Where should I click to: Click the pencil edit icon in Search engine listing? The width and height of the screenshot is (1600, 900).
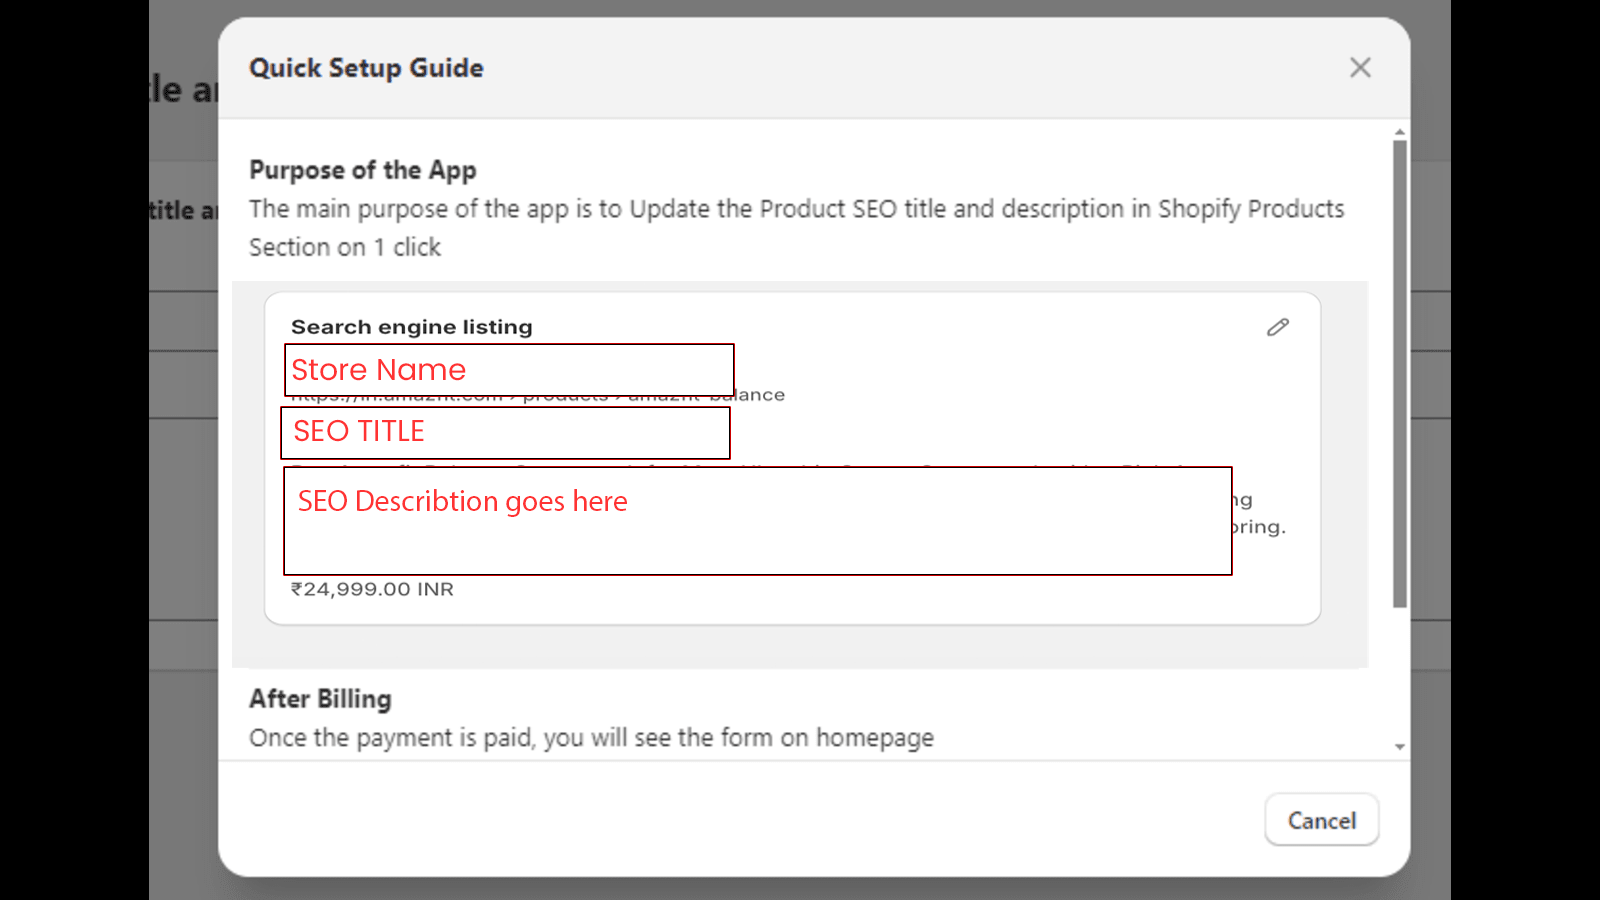(1278, 327)
